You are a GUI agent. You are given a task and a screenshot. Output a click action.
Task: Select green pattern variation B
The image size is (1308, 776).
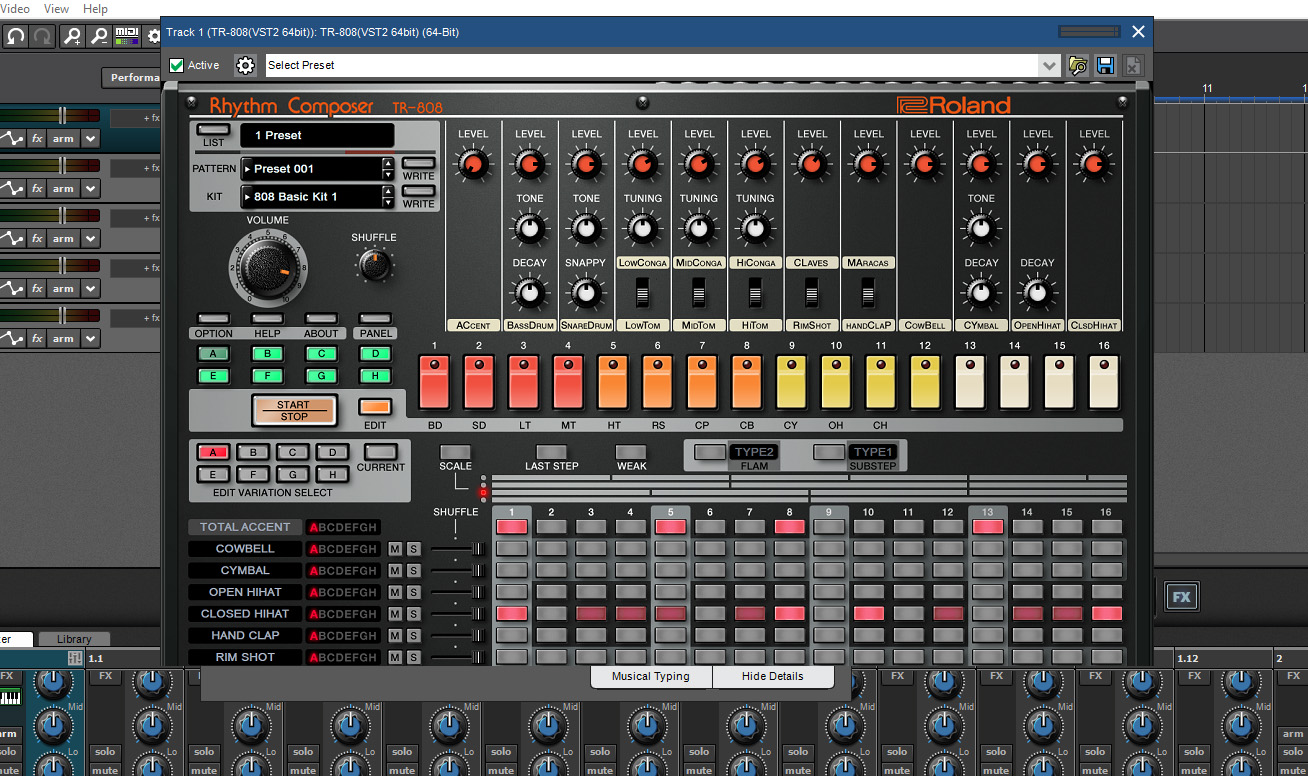click(x=268, y=353)
